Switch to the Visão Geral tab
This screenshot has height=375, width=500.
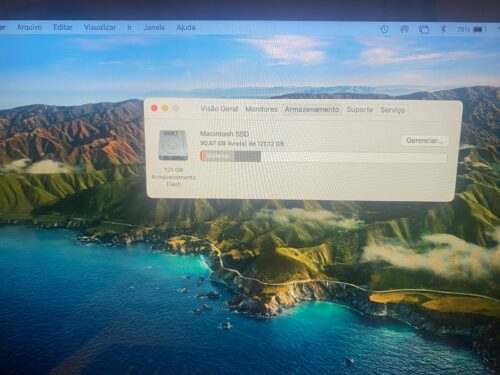point(219,109)
